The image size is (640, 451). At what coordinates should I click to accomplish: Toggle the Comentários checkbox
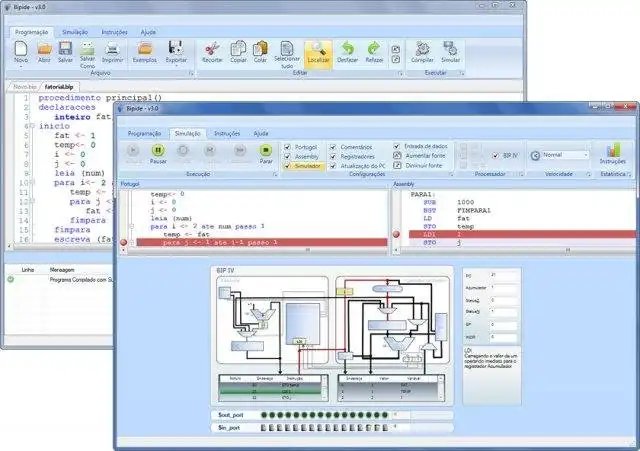333,147
